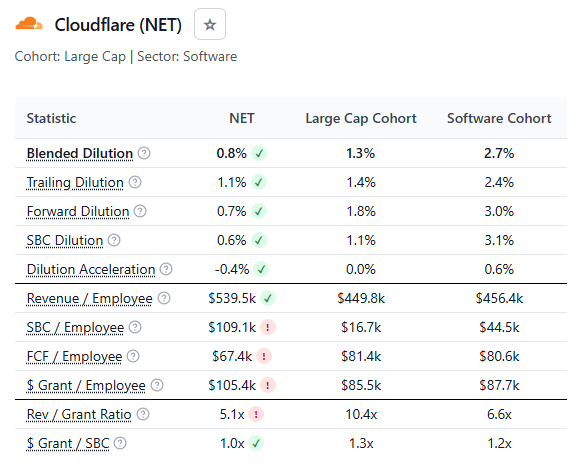This screenshot has height=473, width=585.
Task: Open help icon for Dilution Acceleration
Action: coord(166,269)
